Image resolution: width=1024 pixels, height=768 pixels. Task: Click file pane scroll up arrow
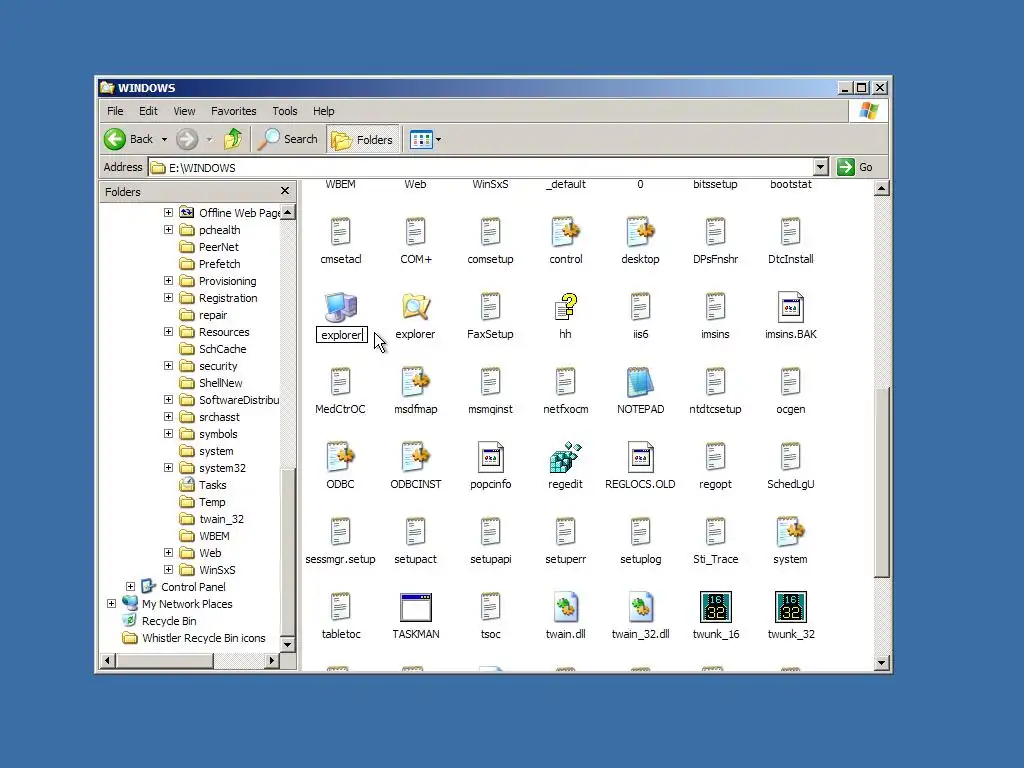coord(881,189)
